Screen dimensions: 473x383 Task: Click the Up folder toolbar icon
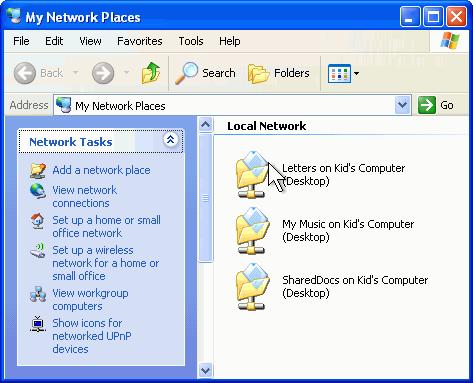(151, 73)
